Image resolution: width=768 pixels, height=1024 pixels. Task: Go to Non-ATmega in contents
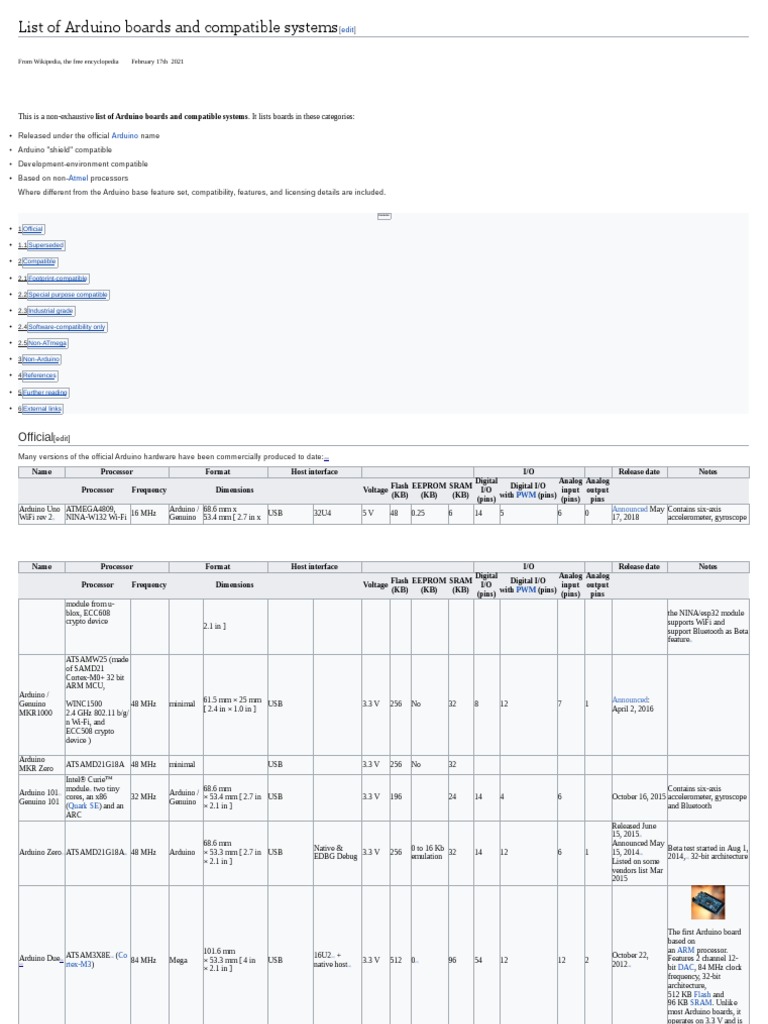point(47,344)
